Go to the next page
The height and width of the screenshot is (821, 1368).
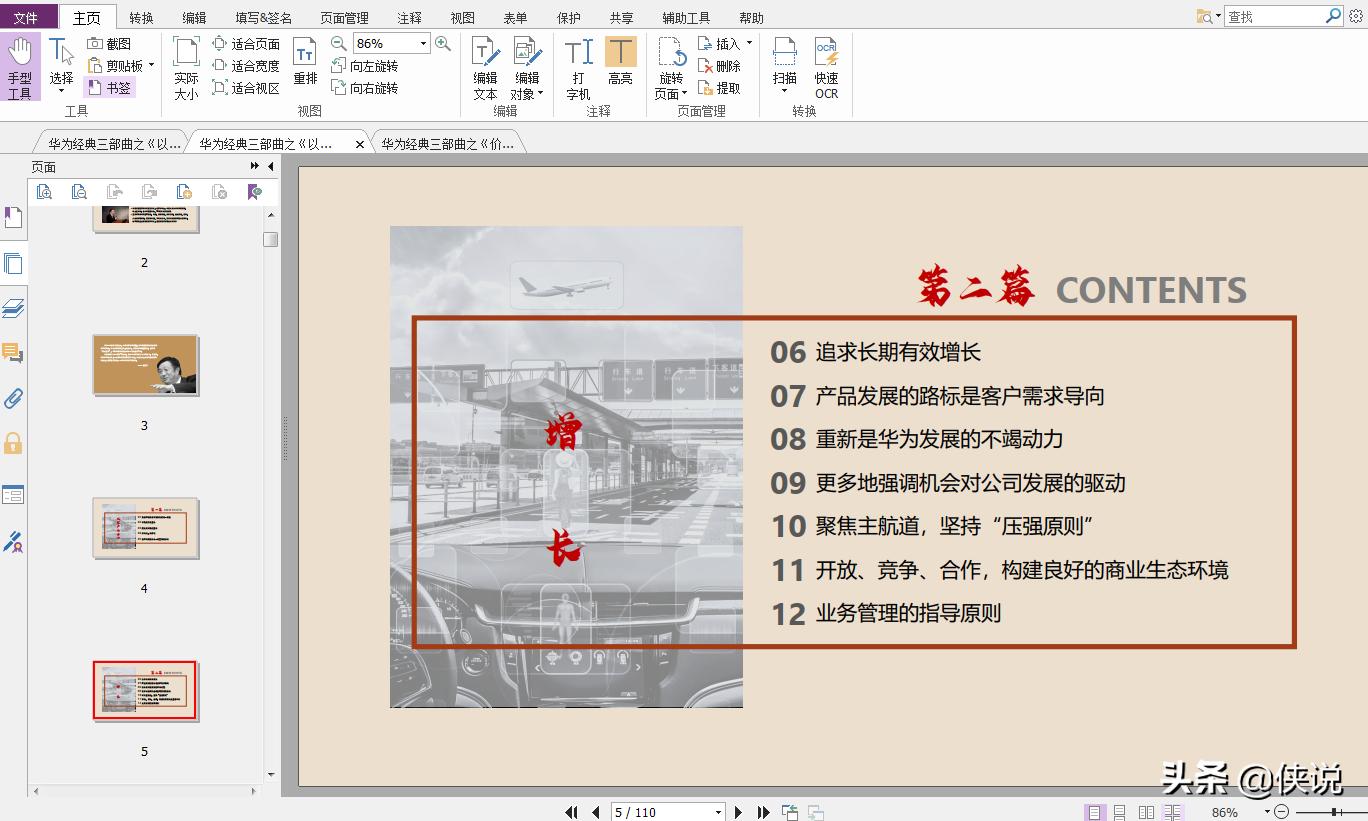[x=739, y=812]
